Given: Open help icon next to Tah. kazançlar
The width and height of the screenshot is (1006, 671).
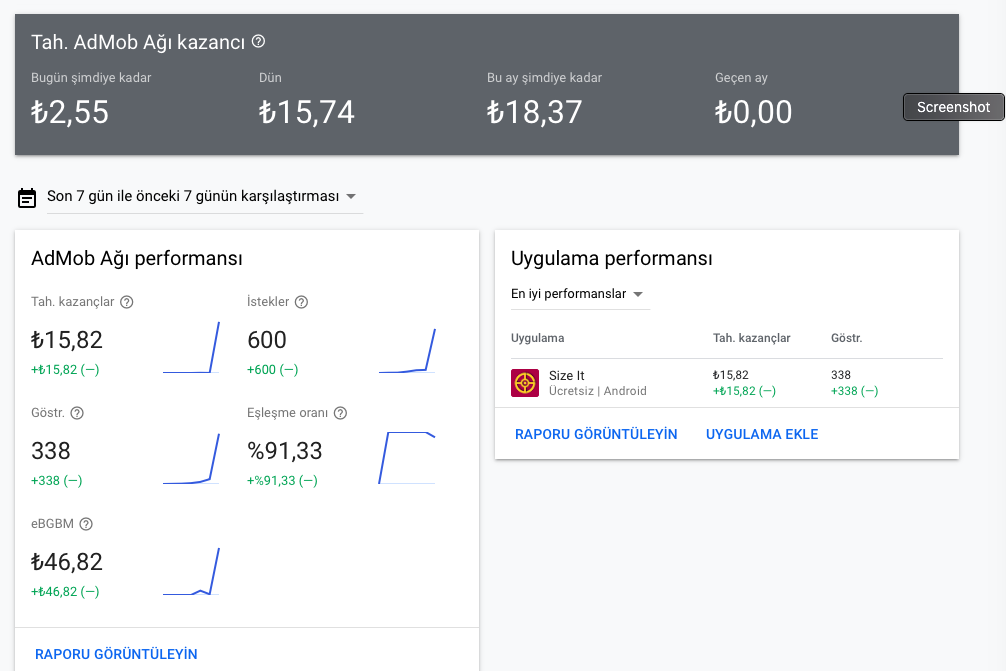Looking at the screenshot, I should pos(127,302).
